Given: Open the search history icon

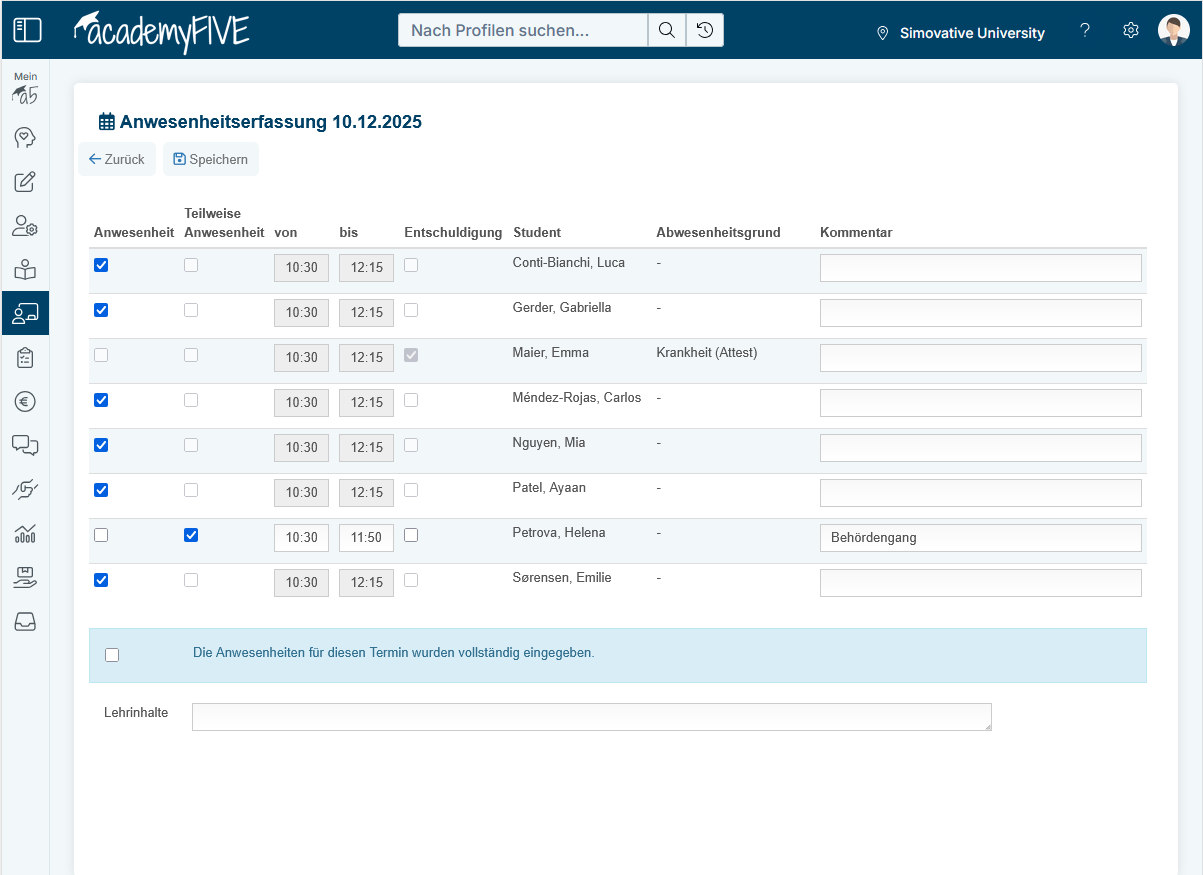Looking at the screenshot, I should tap(705, 30).
